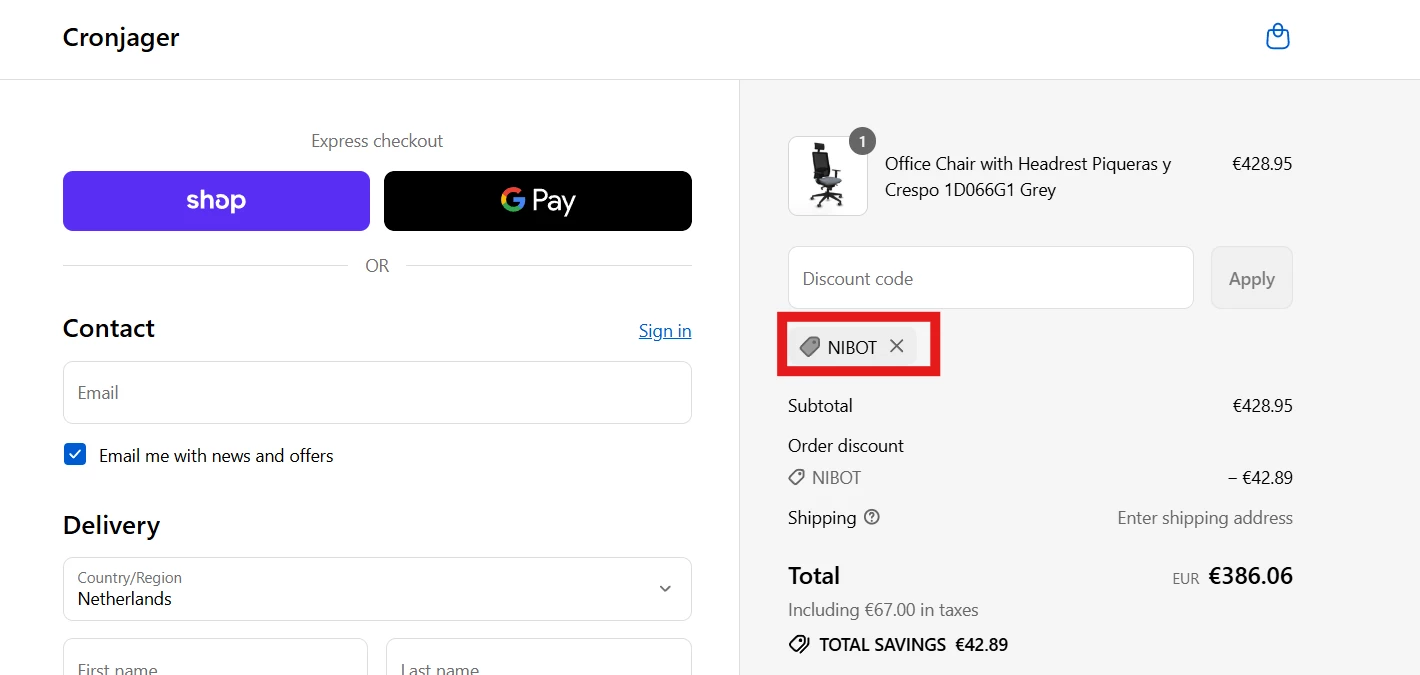This screenshot has width=1420, height=675.
Task: Open the shopping bag cart icon
Action: click(x=1277, y=38)
